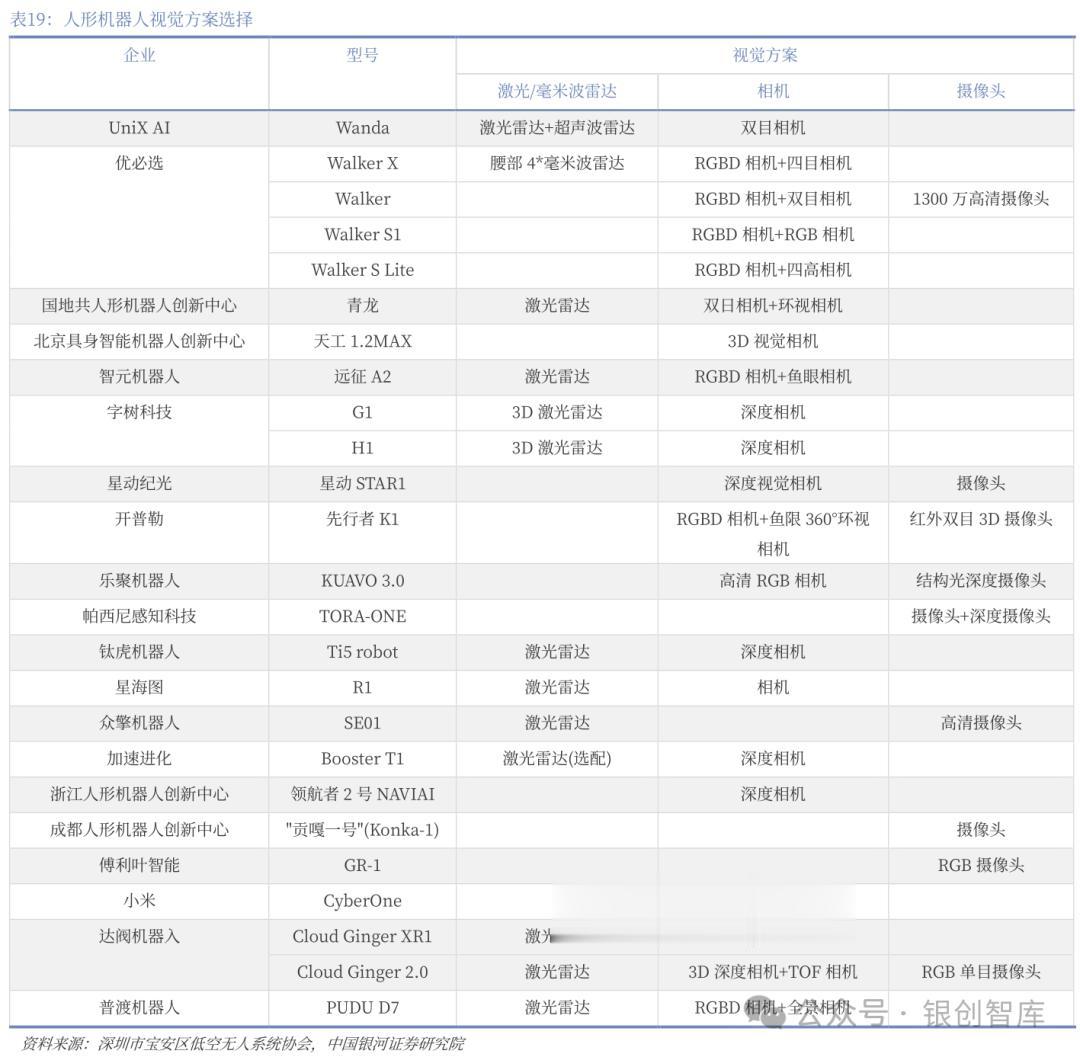Select the 'UniX AI' company cell
The width and height of the screenshot is (1080, 1057).
point(140,127)
